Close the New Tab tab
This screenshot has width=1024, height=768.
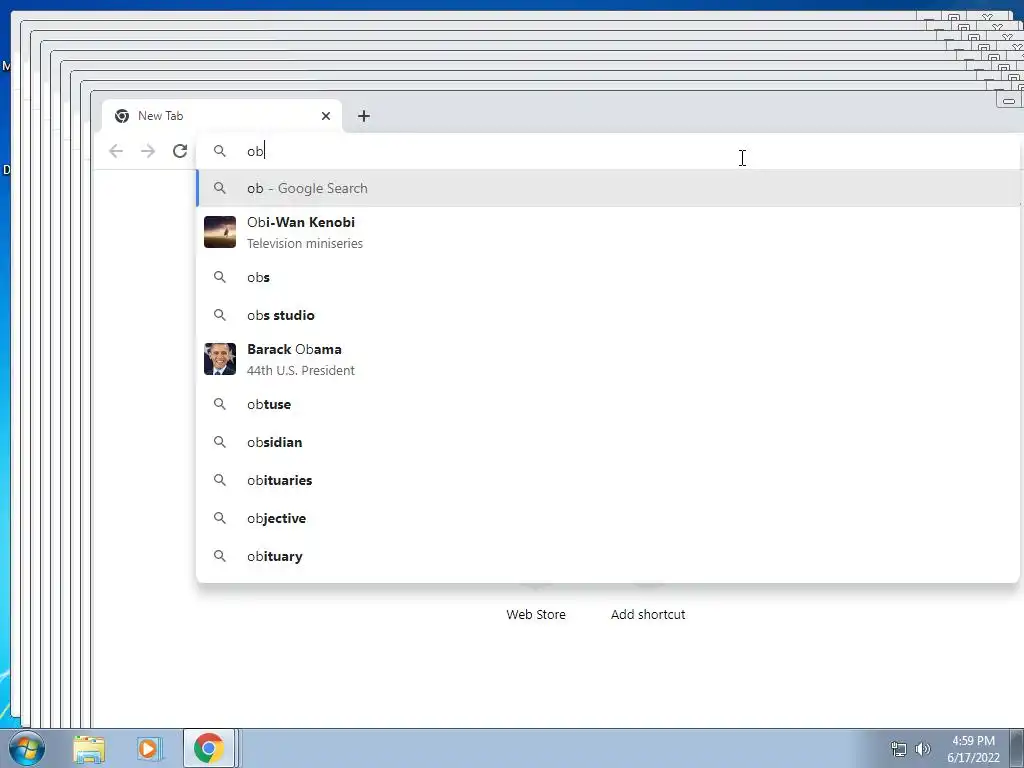[x=326, y=116]
